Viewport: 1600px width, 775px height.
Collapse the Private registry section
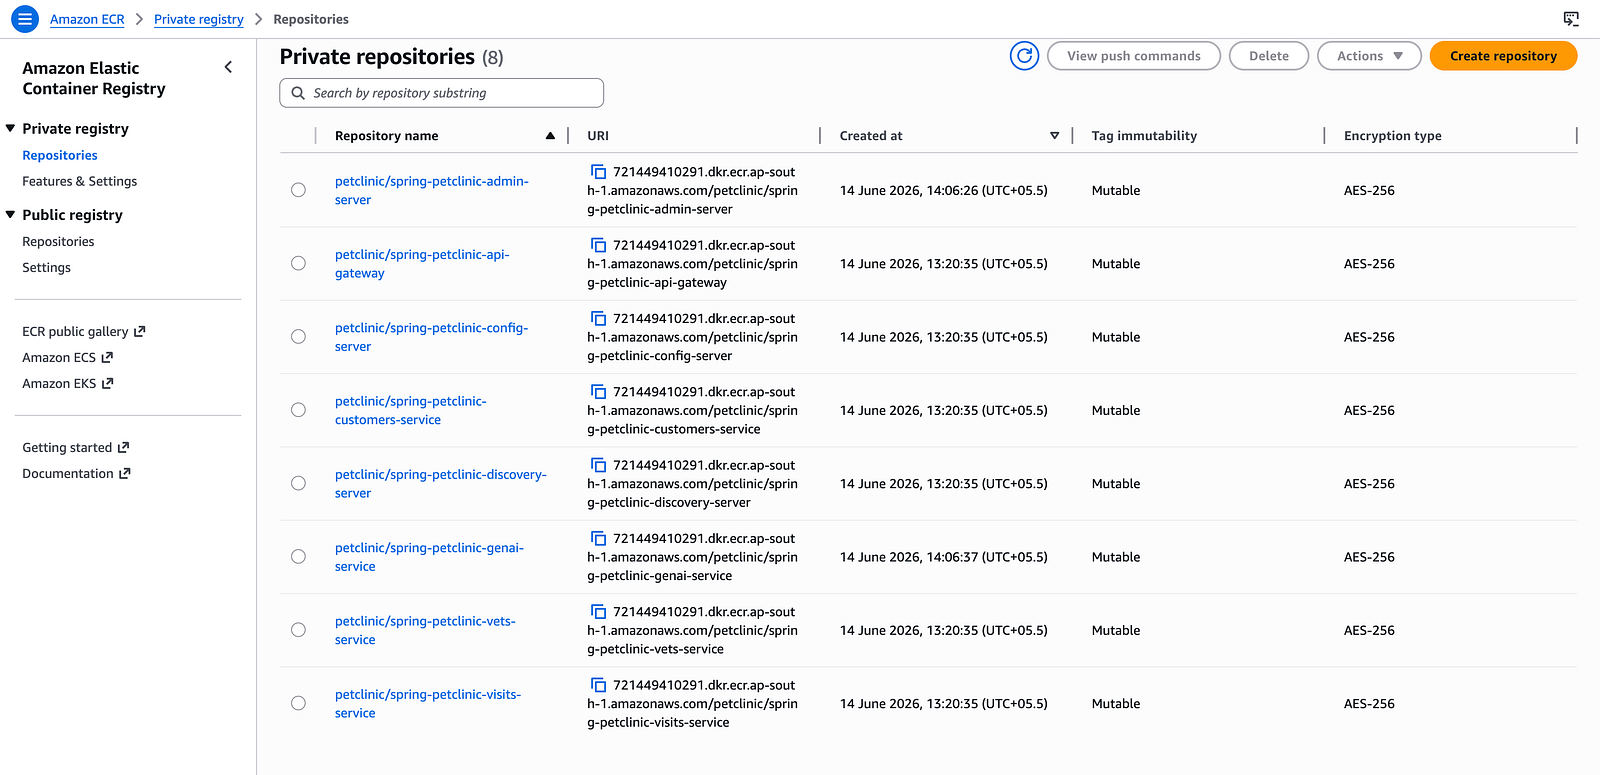point(10,128)
